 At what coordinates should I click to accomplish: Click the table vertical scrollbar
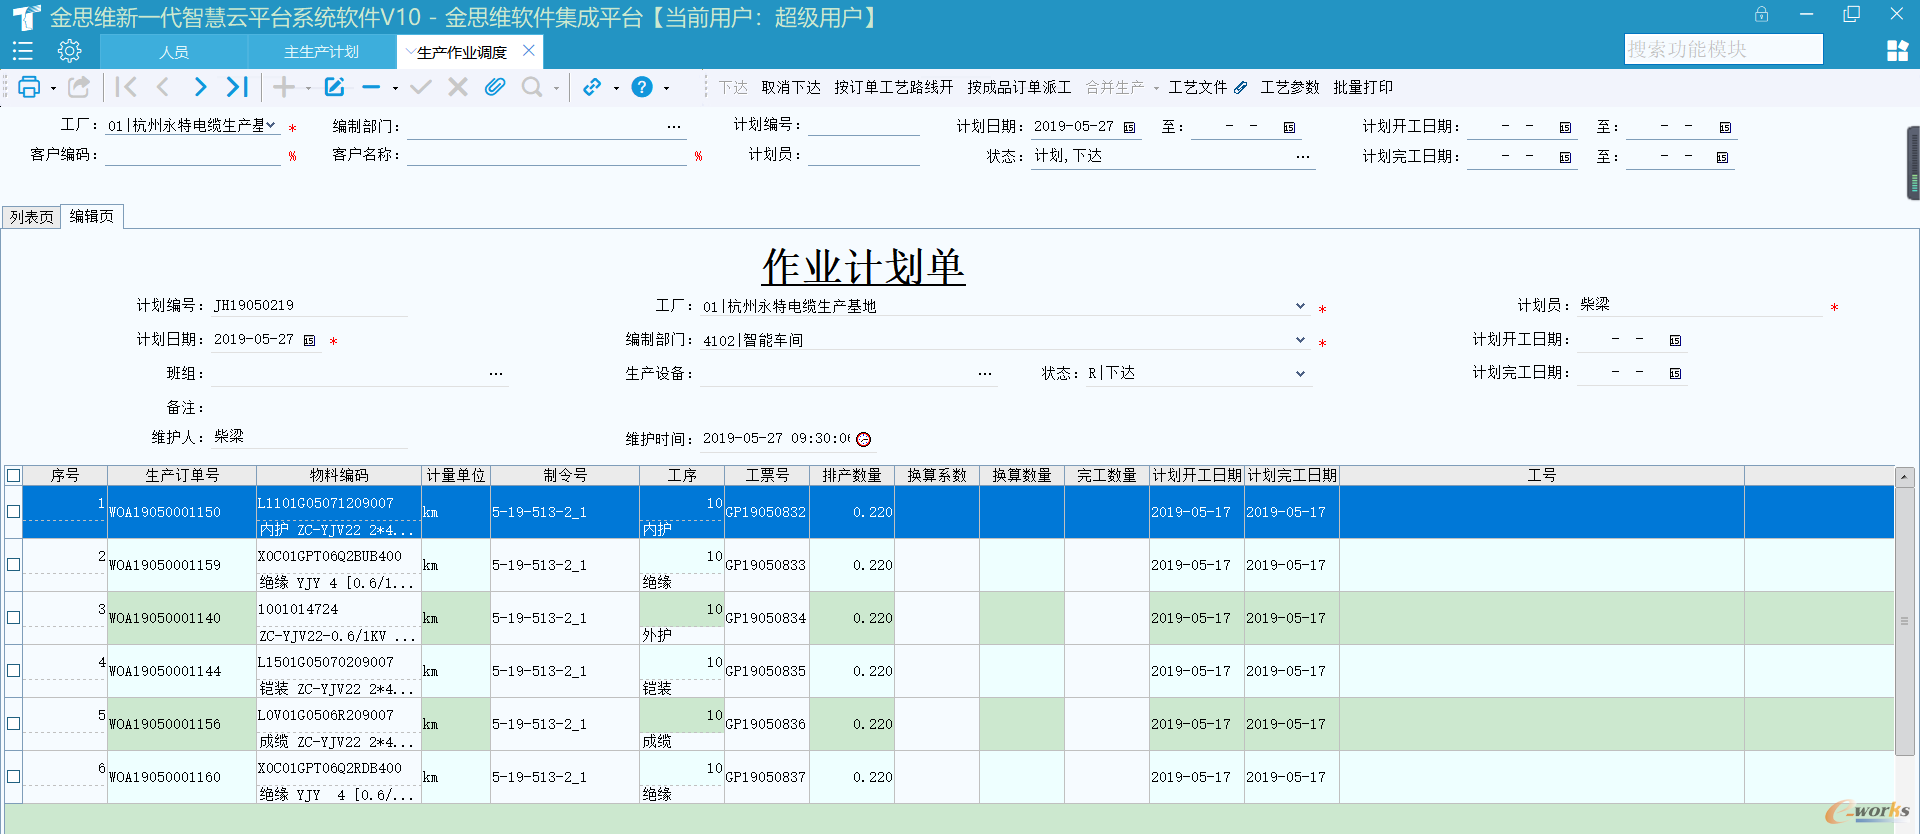[1904, 620]
